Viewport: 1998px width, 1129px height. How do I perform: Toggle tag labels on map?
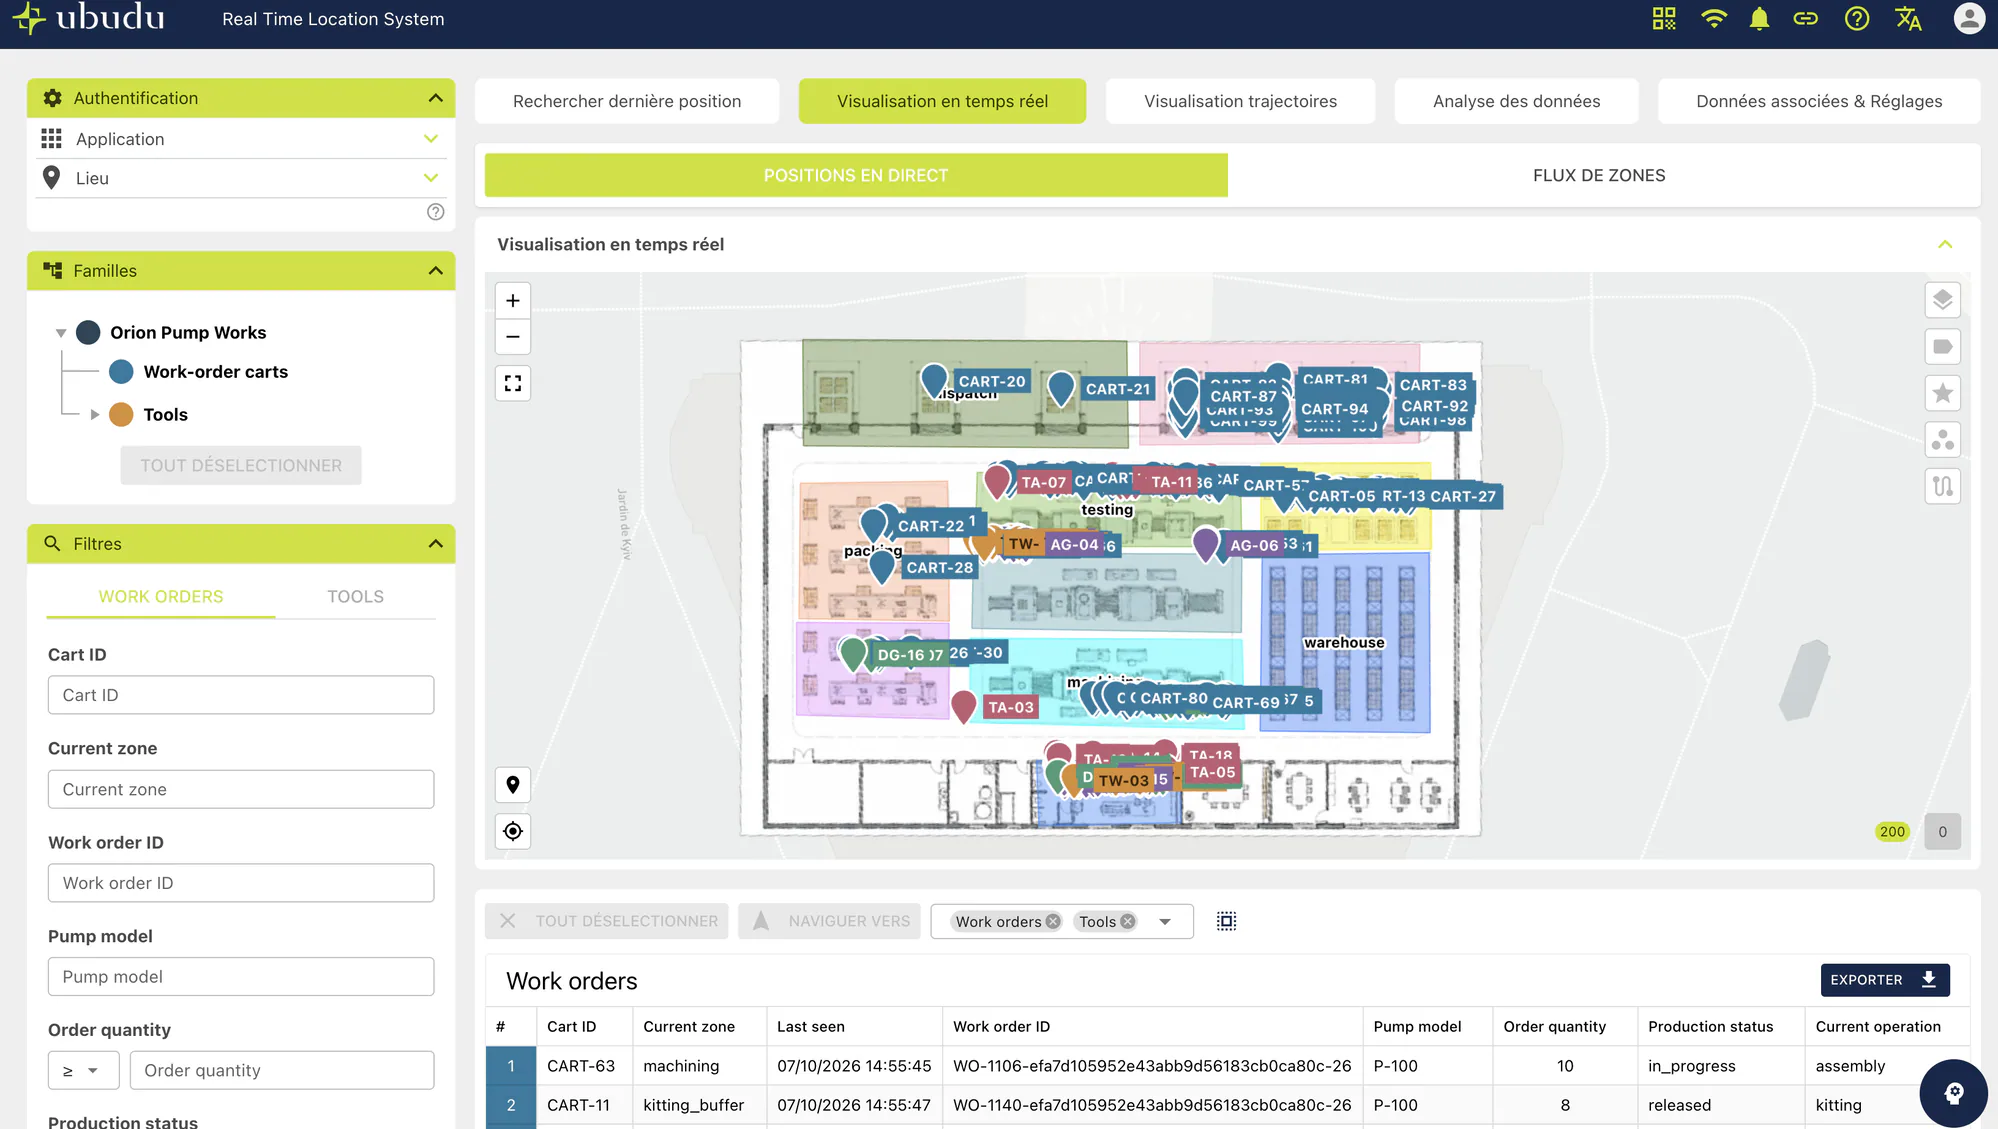coord(1942,347)
